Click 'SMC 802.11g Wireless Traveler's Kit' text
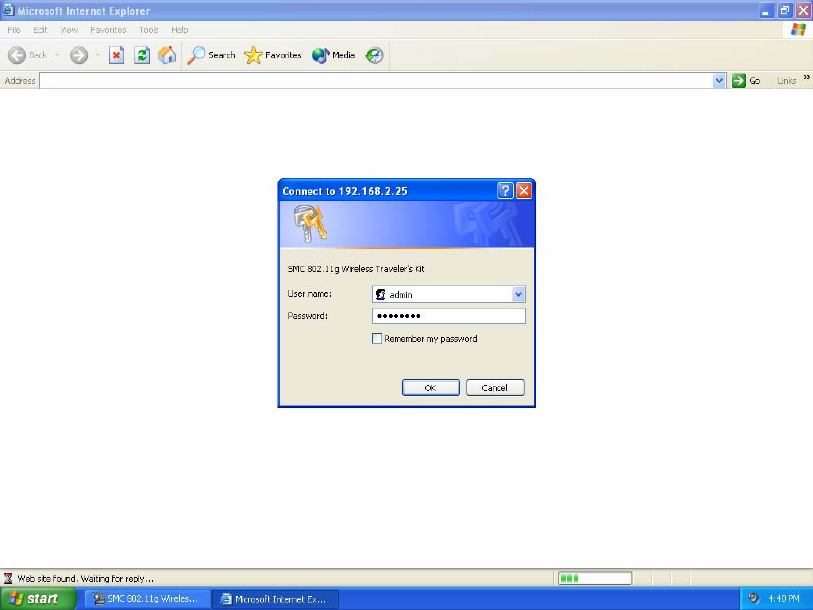Image resolution: width=813 pixels, height=610 pixels. coord(356,269)
